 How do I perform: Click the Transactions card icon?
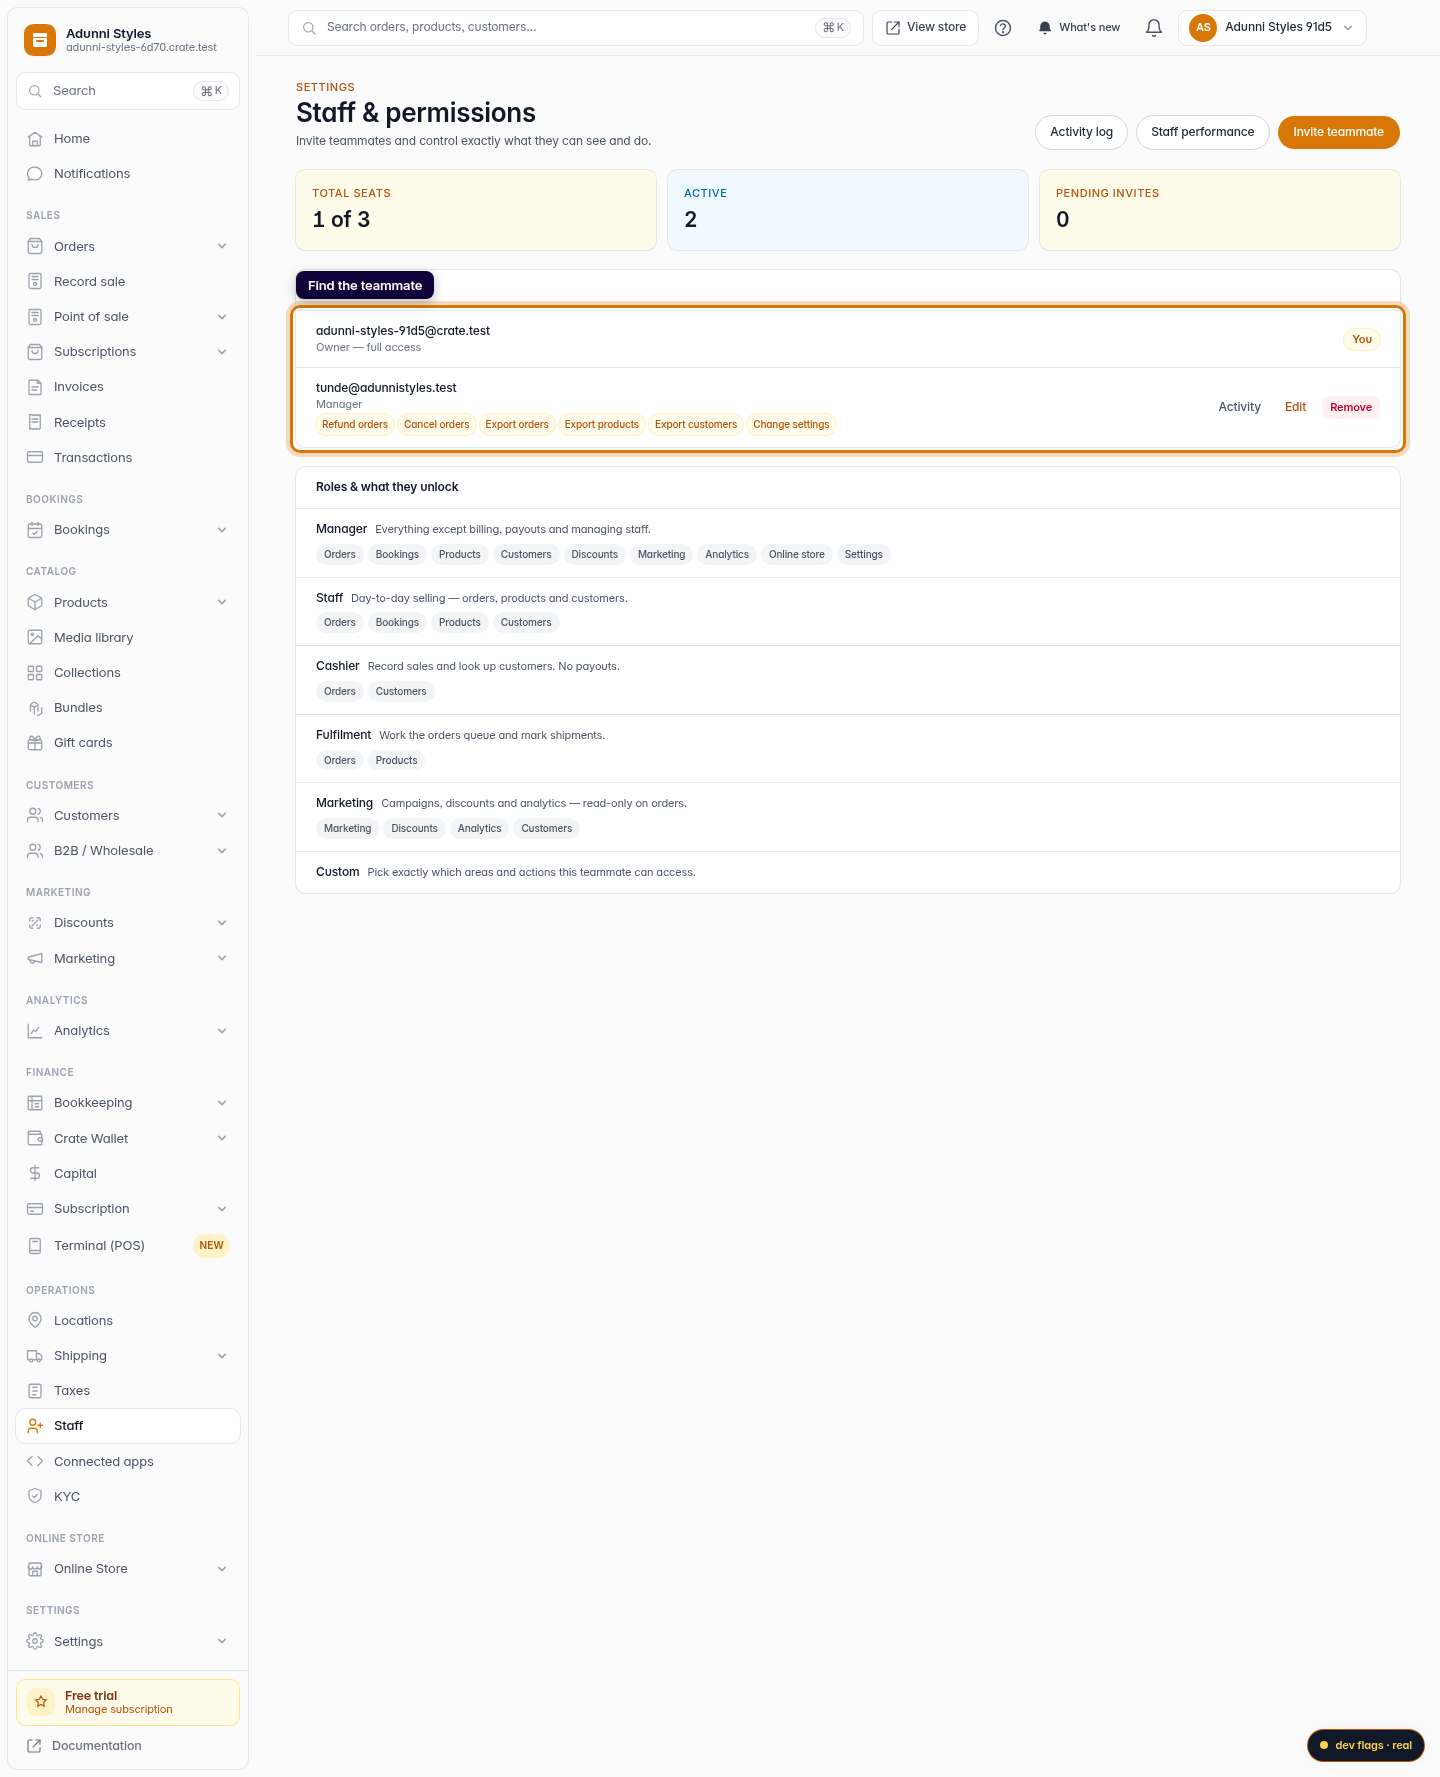pos(35,458)
